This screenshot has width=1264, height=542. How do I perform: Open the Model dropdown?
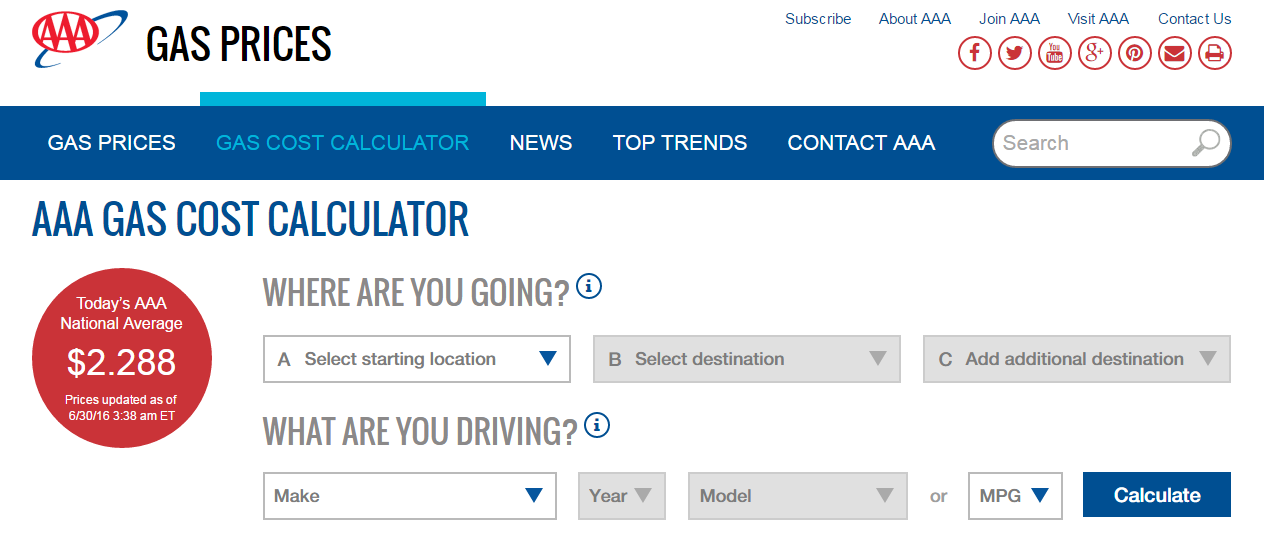(798, 496)
